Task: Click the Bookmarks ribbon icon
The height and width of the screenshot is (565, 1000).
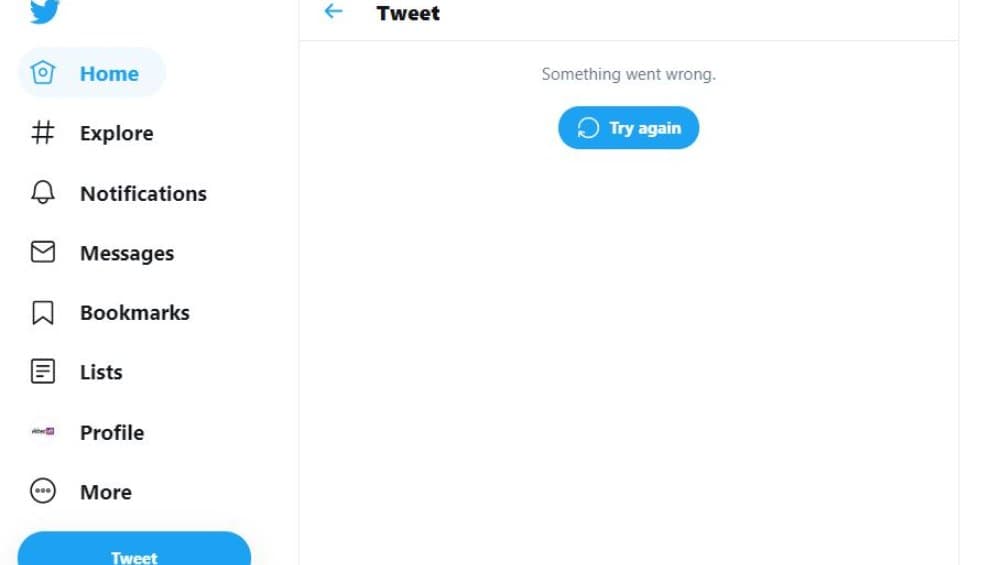Action: point(43,312)
